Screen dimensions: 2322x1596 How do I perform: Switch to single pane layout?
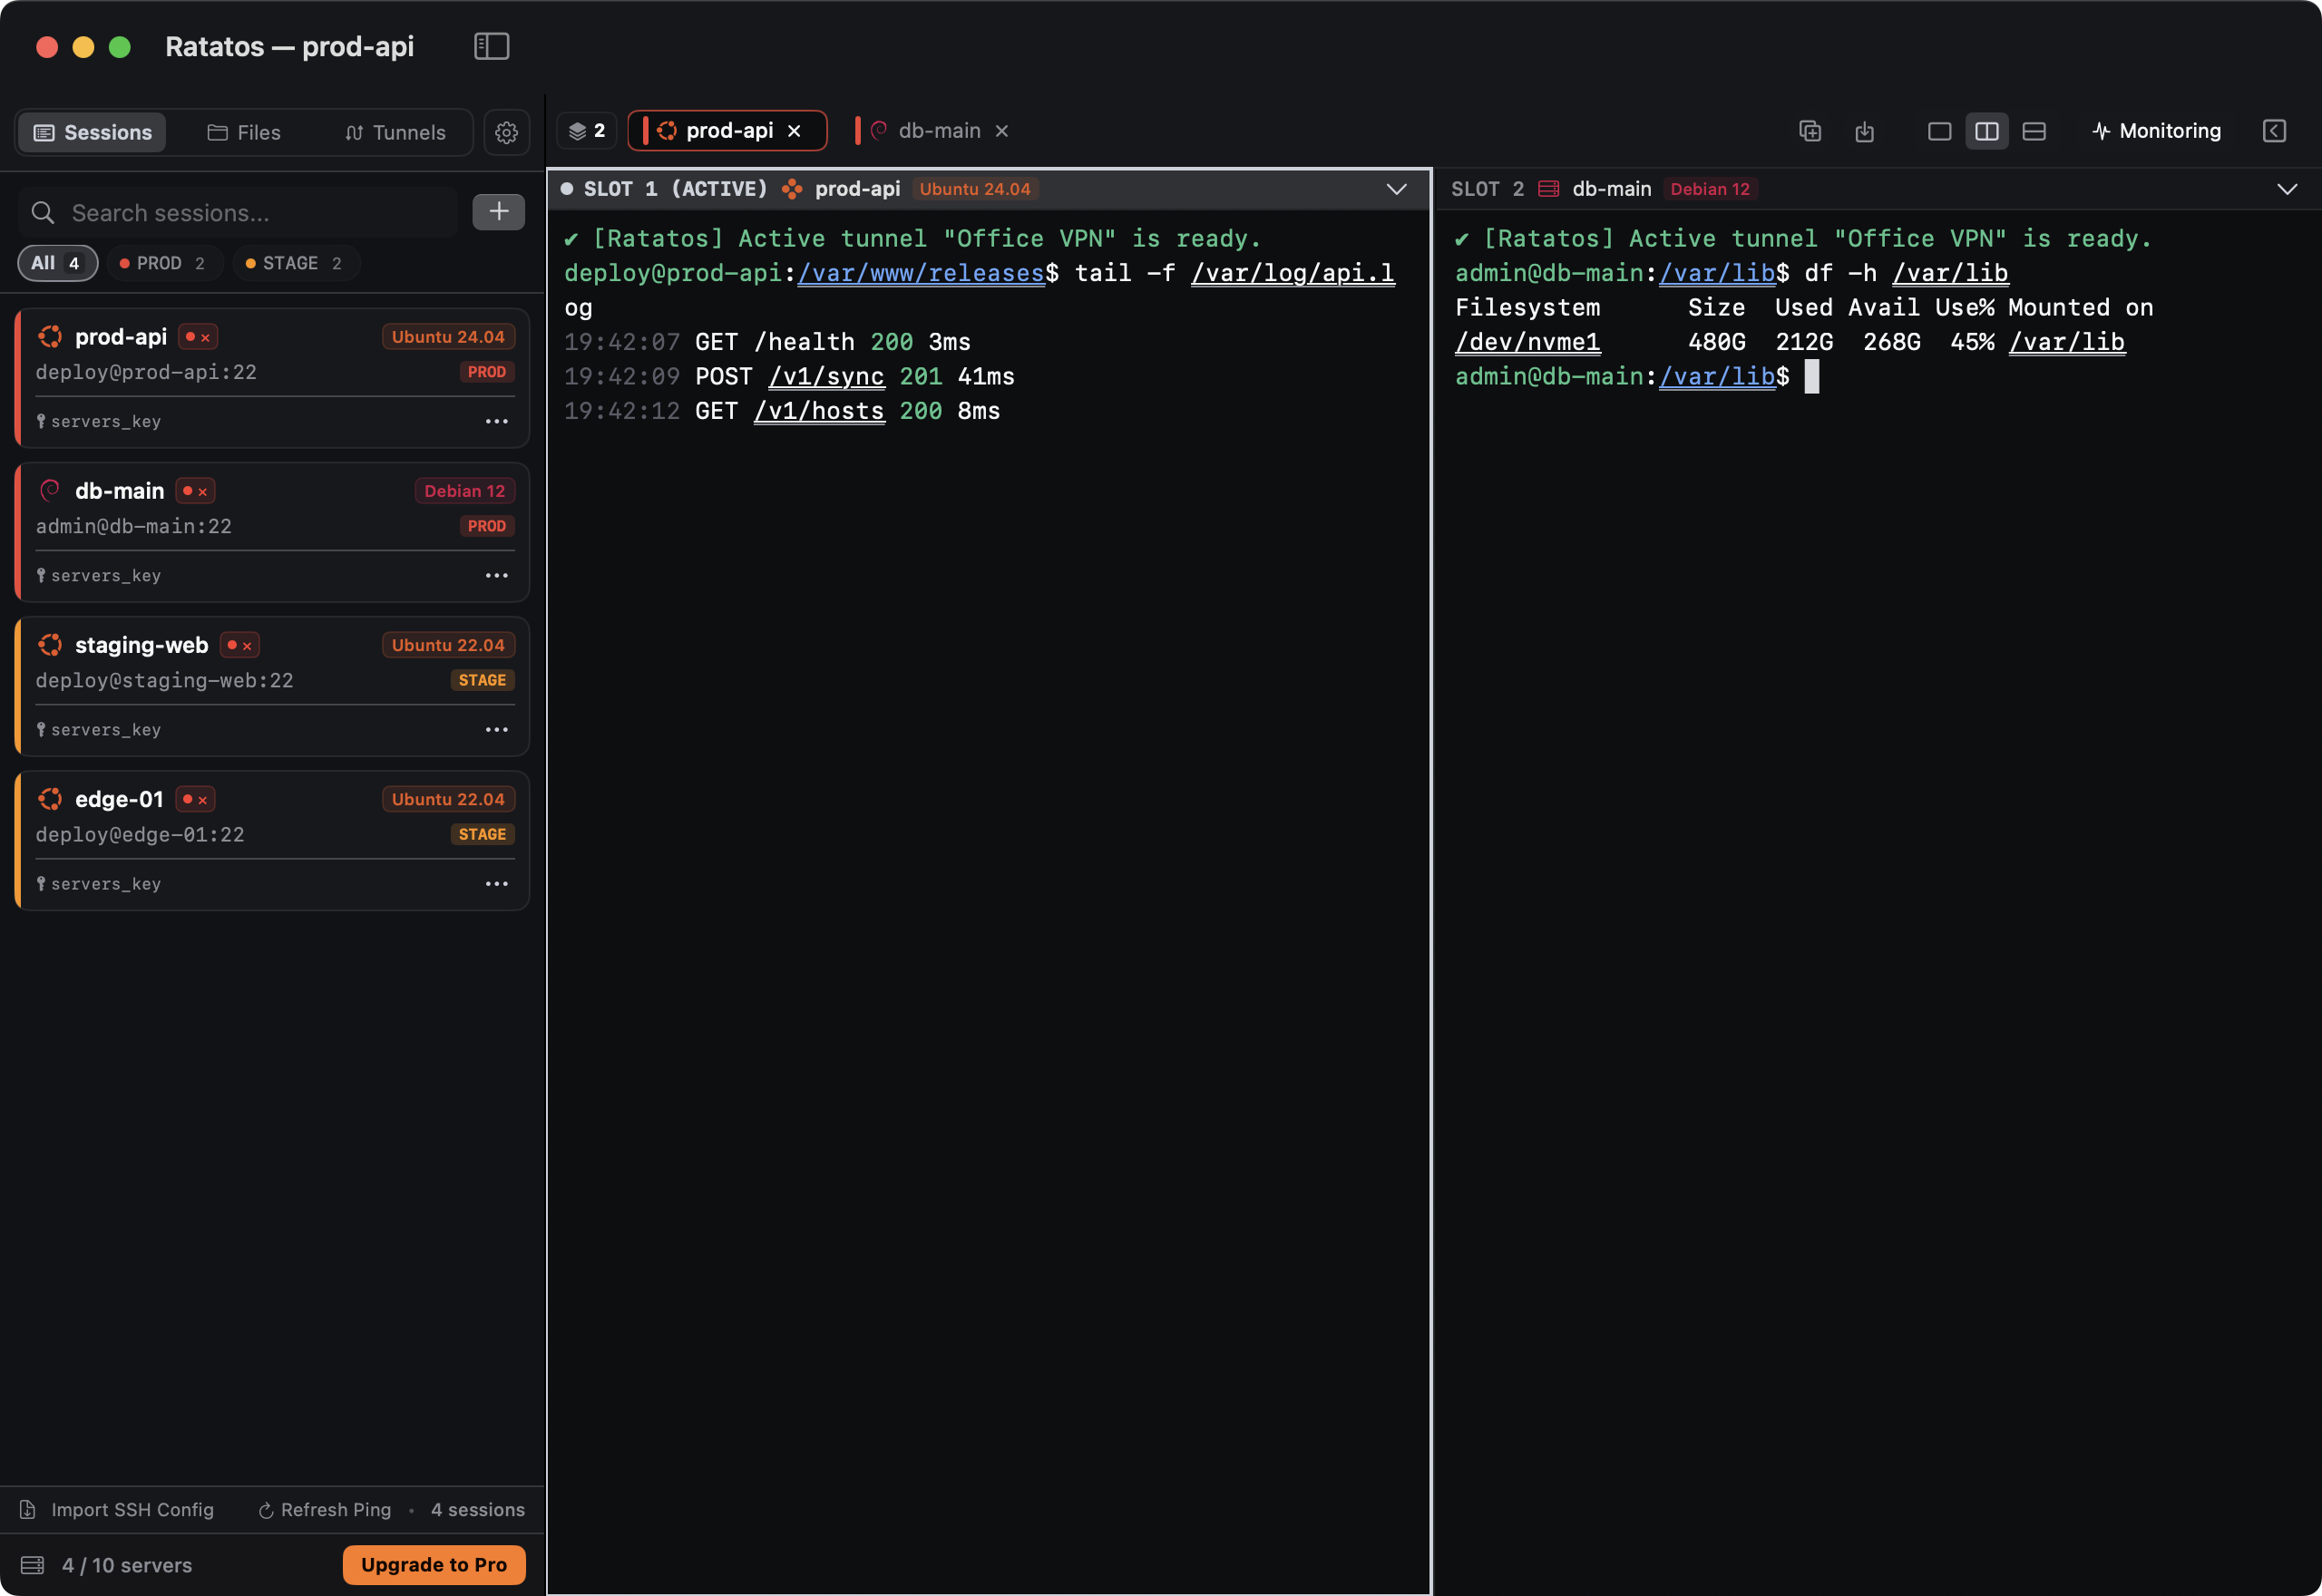(x=1939, y=131)
